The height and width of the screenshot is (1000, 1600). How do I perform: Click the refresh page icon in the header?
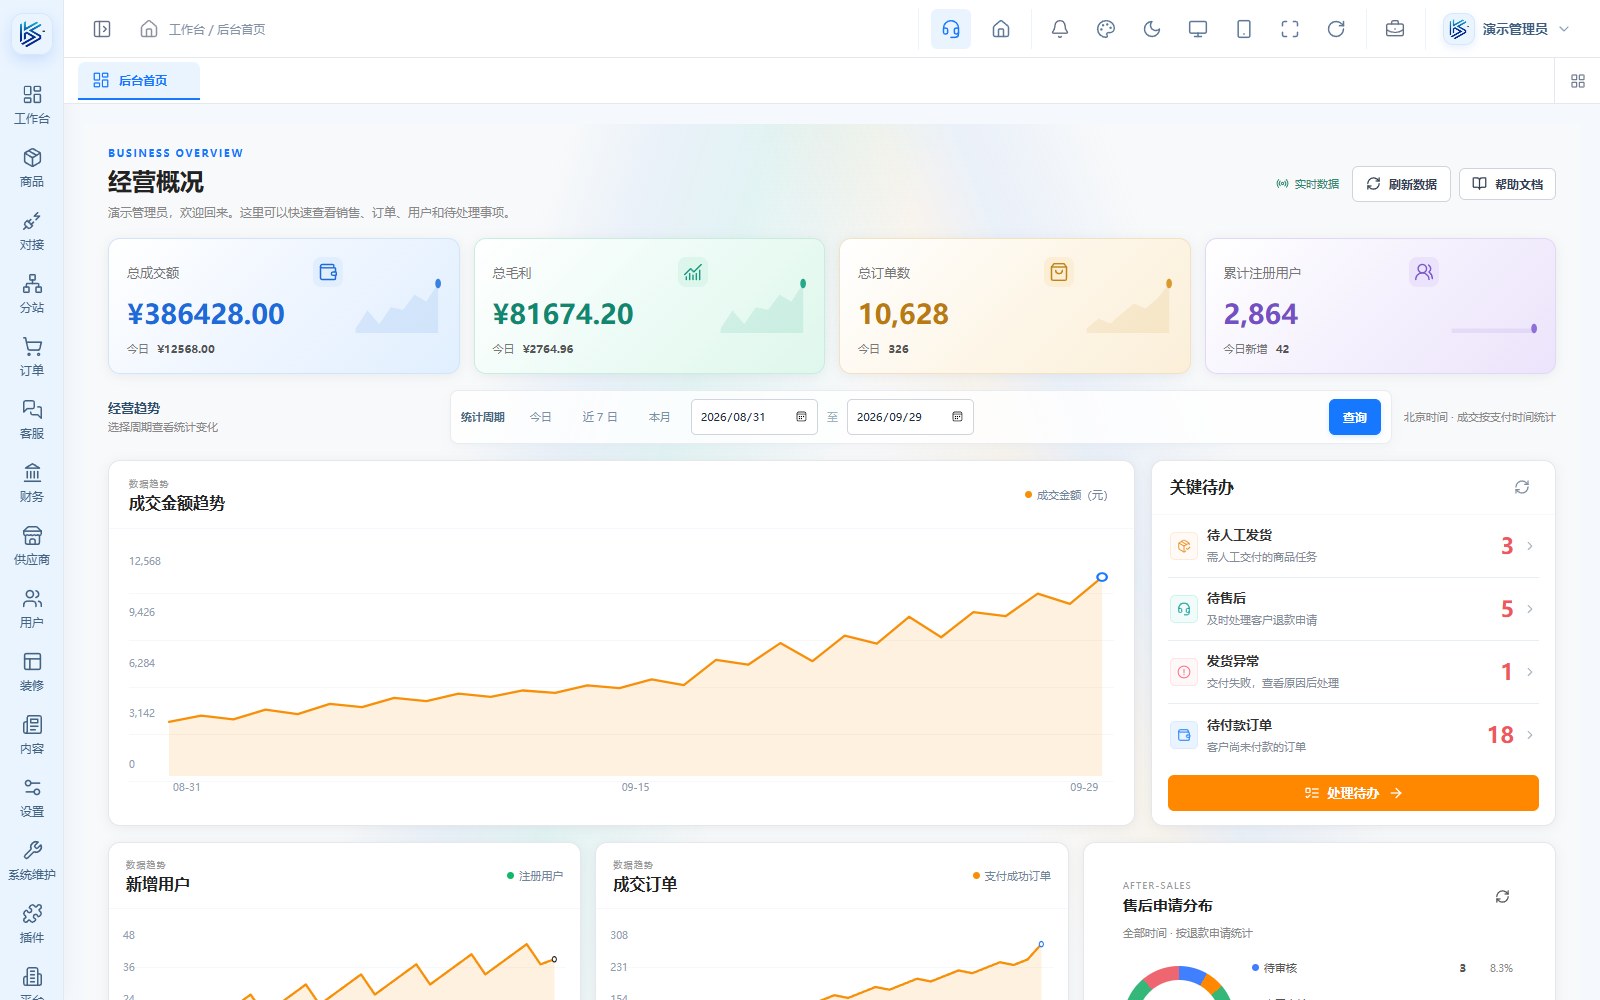1336,29
